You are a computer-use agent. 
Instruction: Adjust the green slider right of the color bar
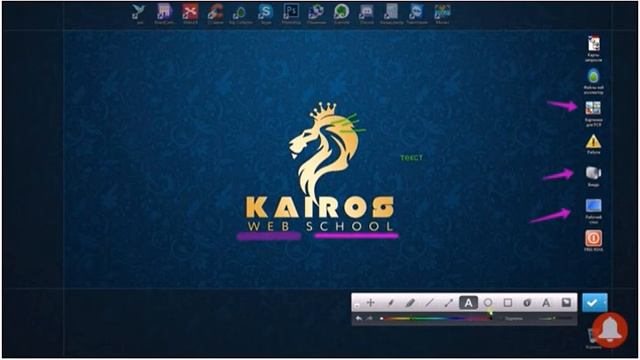[x=554, y=318]
